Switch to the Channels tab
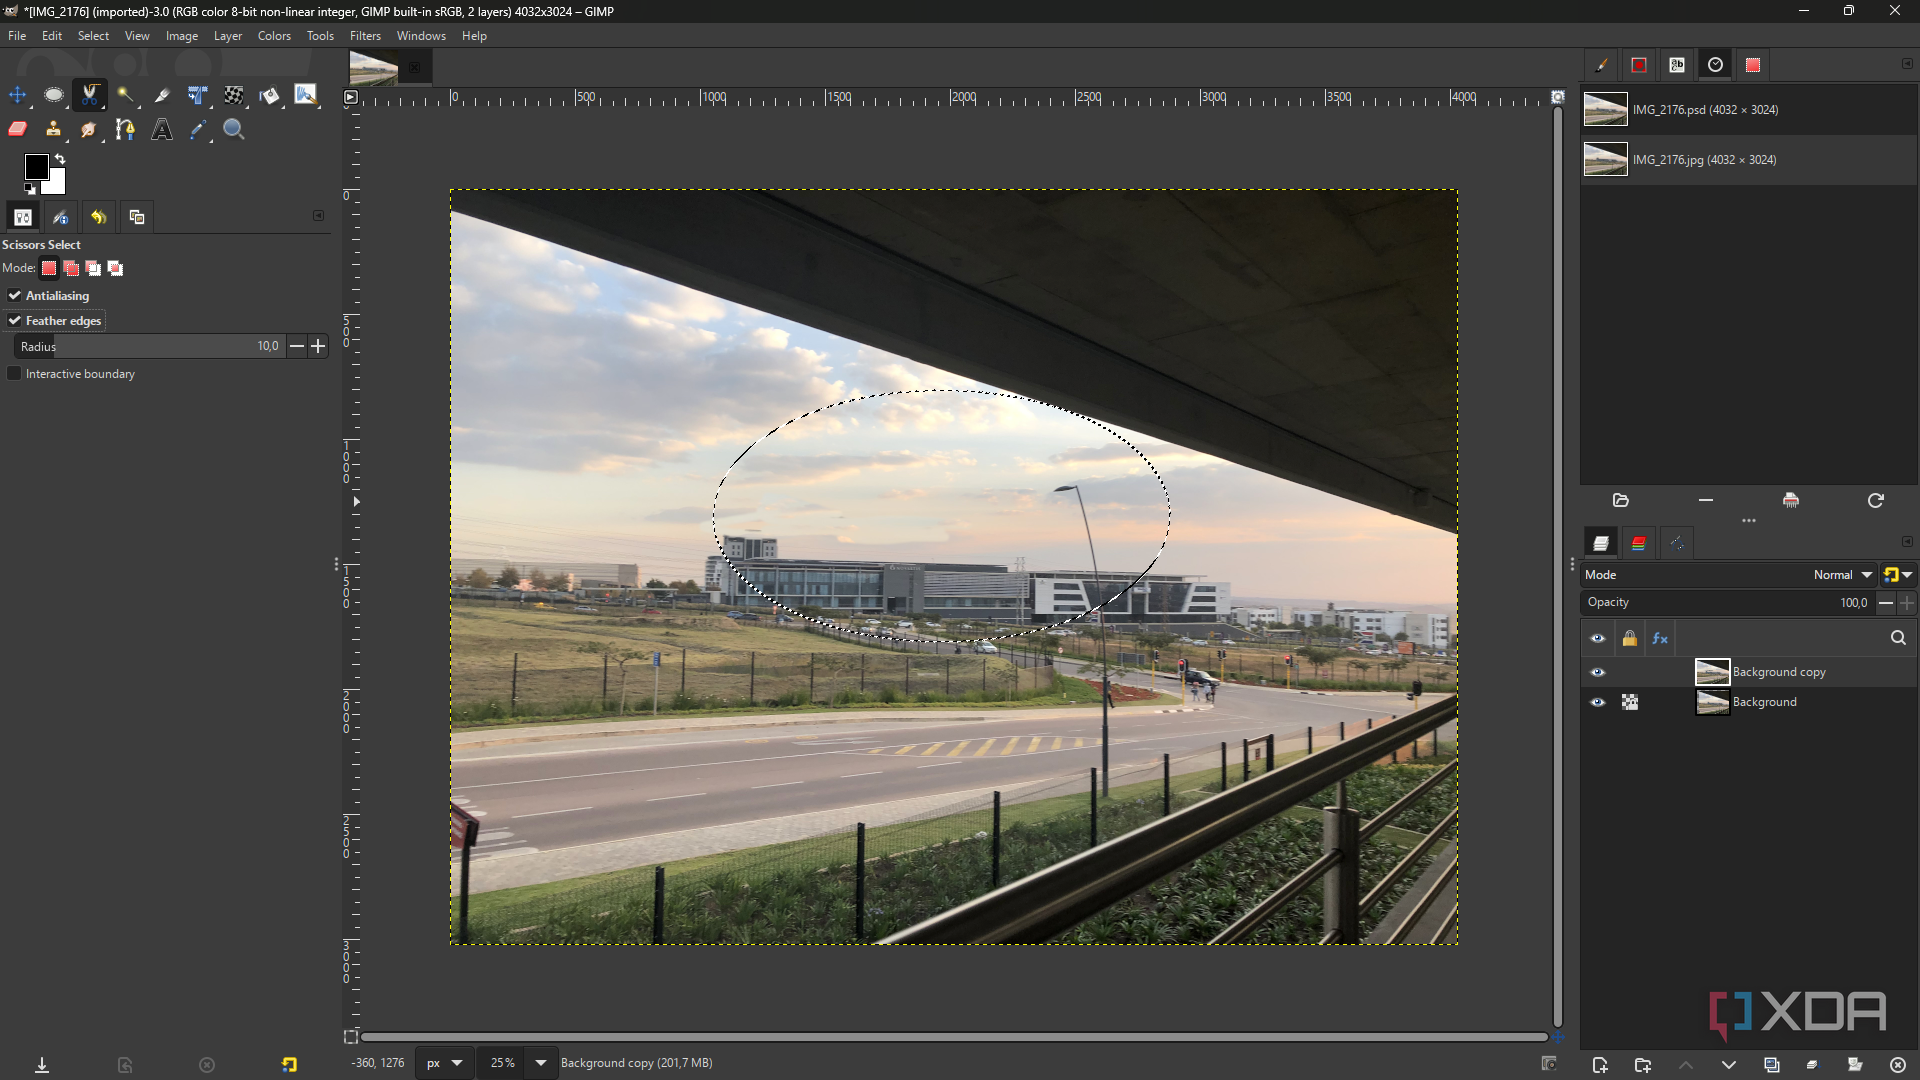The height and width of the screenshot is (1080, 1920). pyautogui.click(x=1638, y=543)
